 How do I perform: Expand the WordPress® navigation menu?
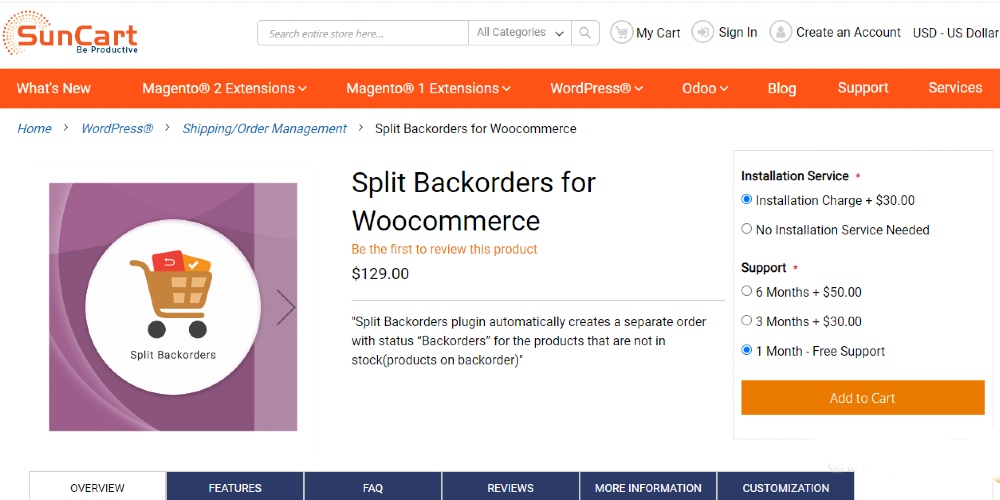(x=597, y=88)
